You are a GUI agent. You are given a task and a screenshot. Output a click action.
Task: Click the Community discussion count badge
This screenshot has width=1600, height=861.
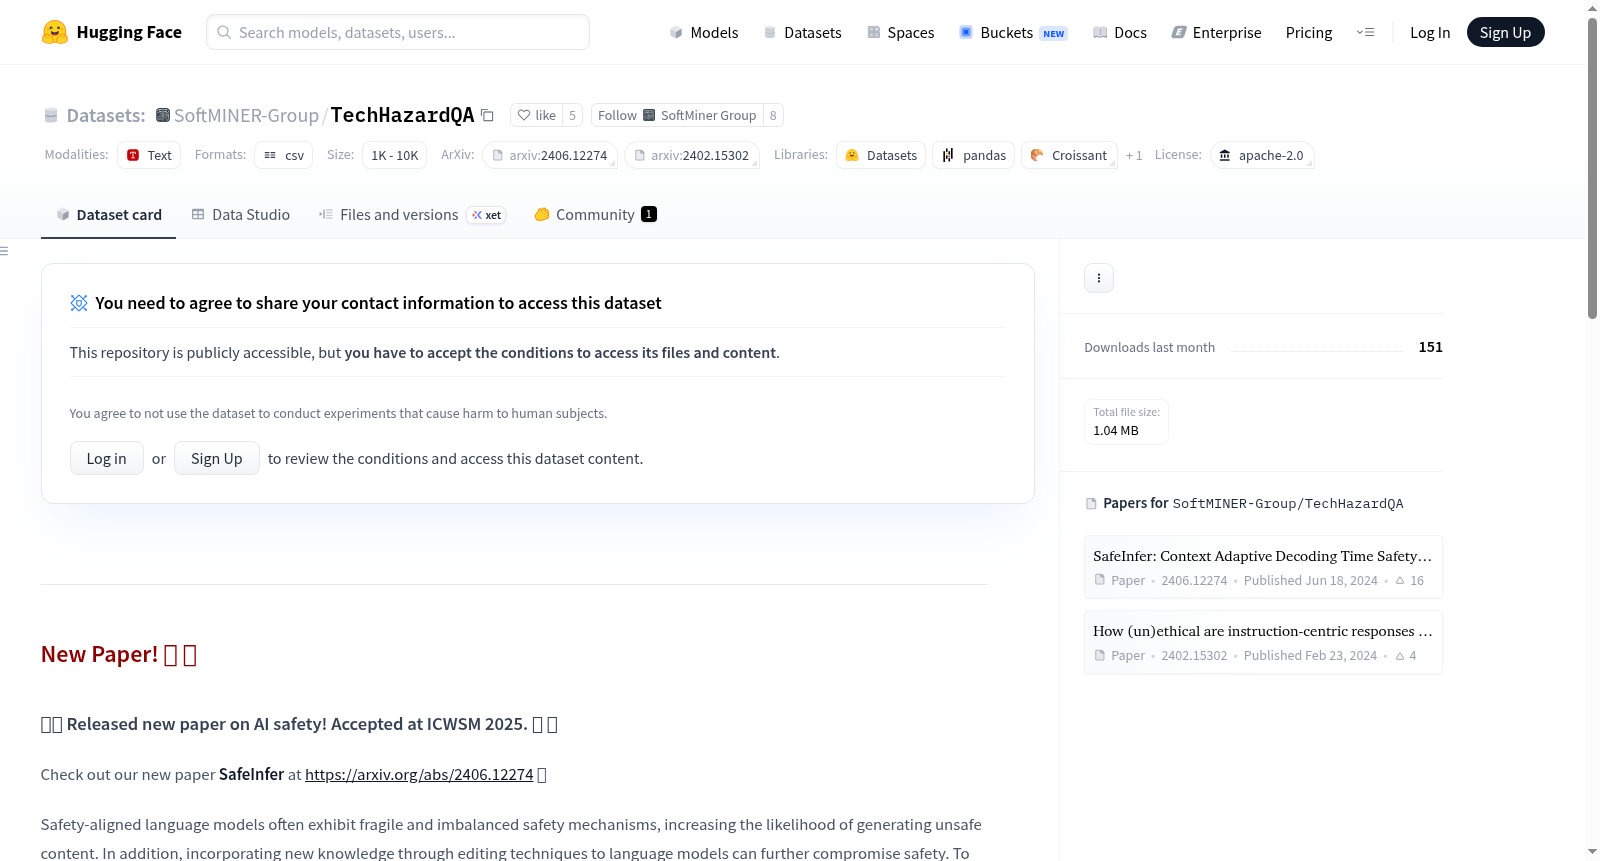click(x=649, y=214)
